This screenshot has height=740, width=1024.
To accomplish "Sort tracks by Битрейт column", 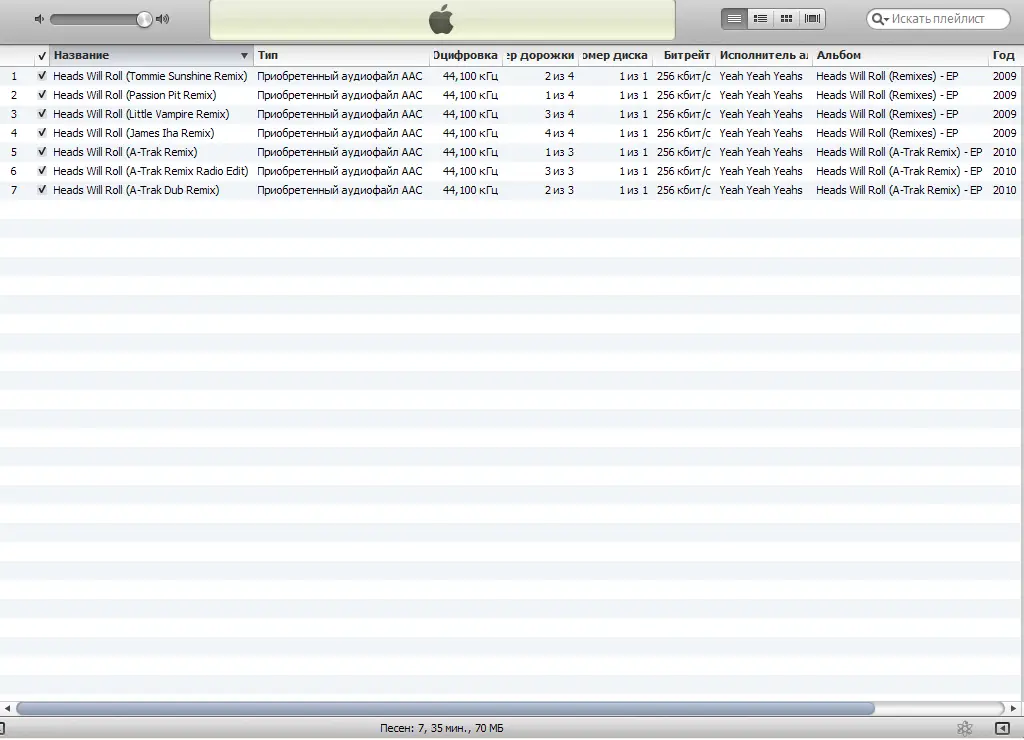I will pos(686,56).
